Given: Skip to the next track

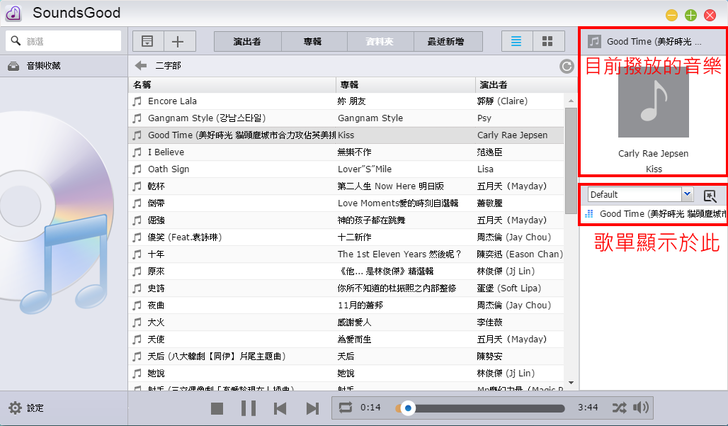Looking at the screenshot, I should click(x=312, y=408).
